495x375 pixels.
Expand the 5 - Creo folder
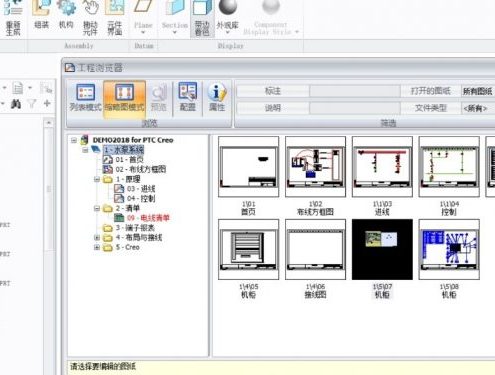pyautogui.click(x=97, y=247)
